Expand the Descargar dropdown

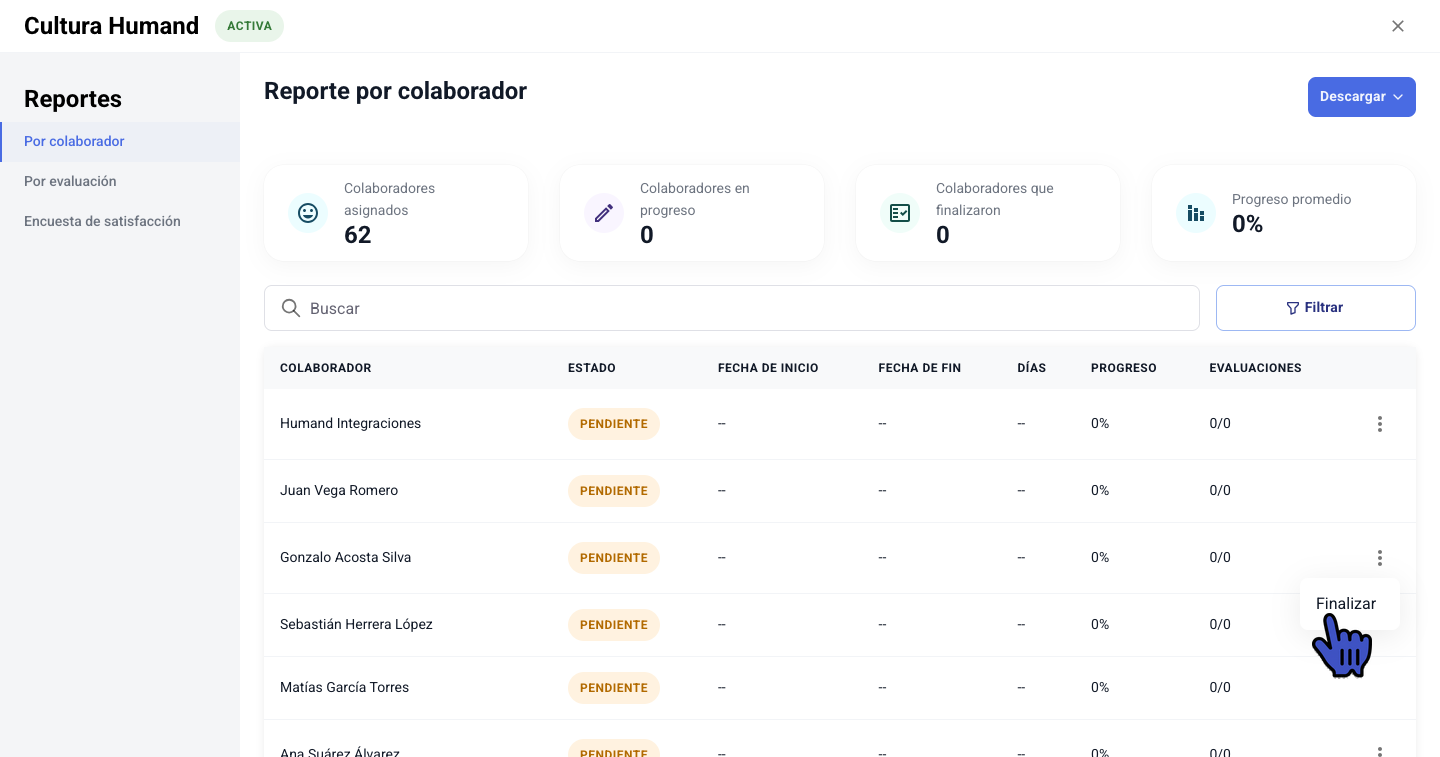pos(1362,97)
